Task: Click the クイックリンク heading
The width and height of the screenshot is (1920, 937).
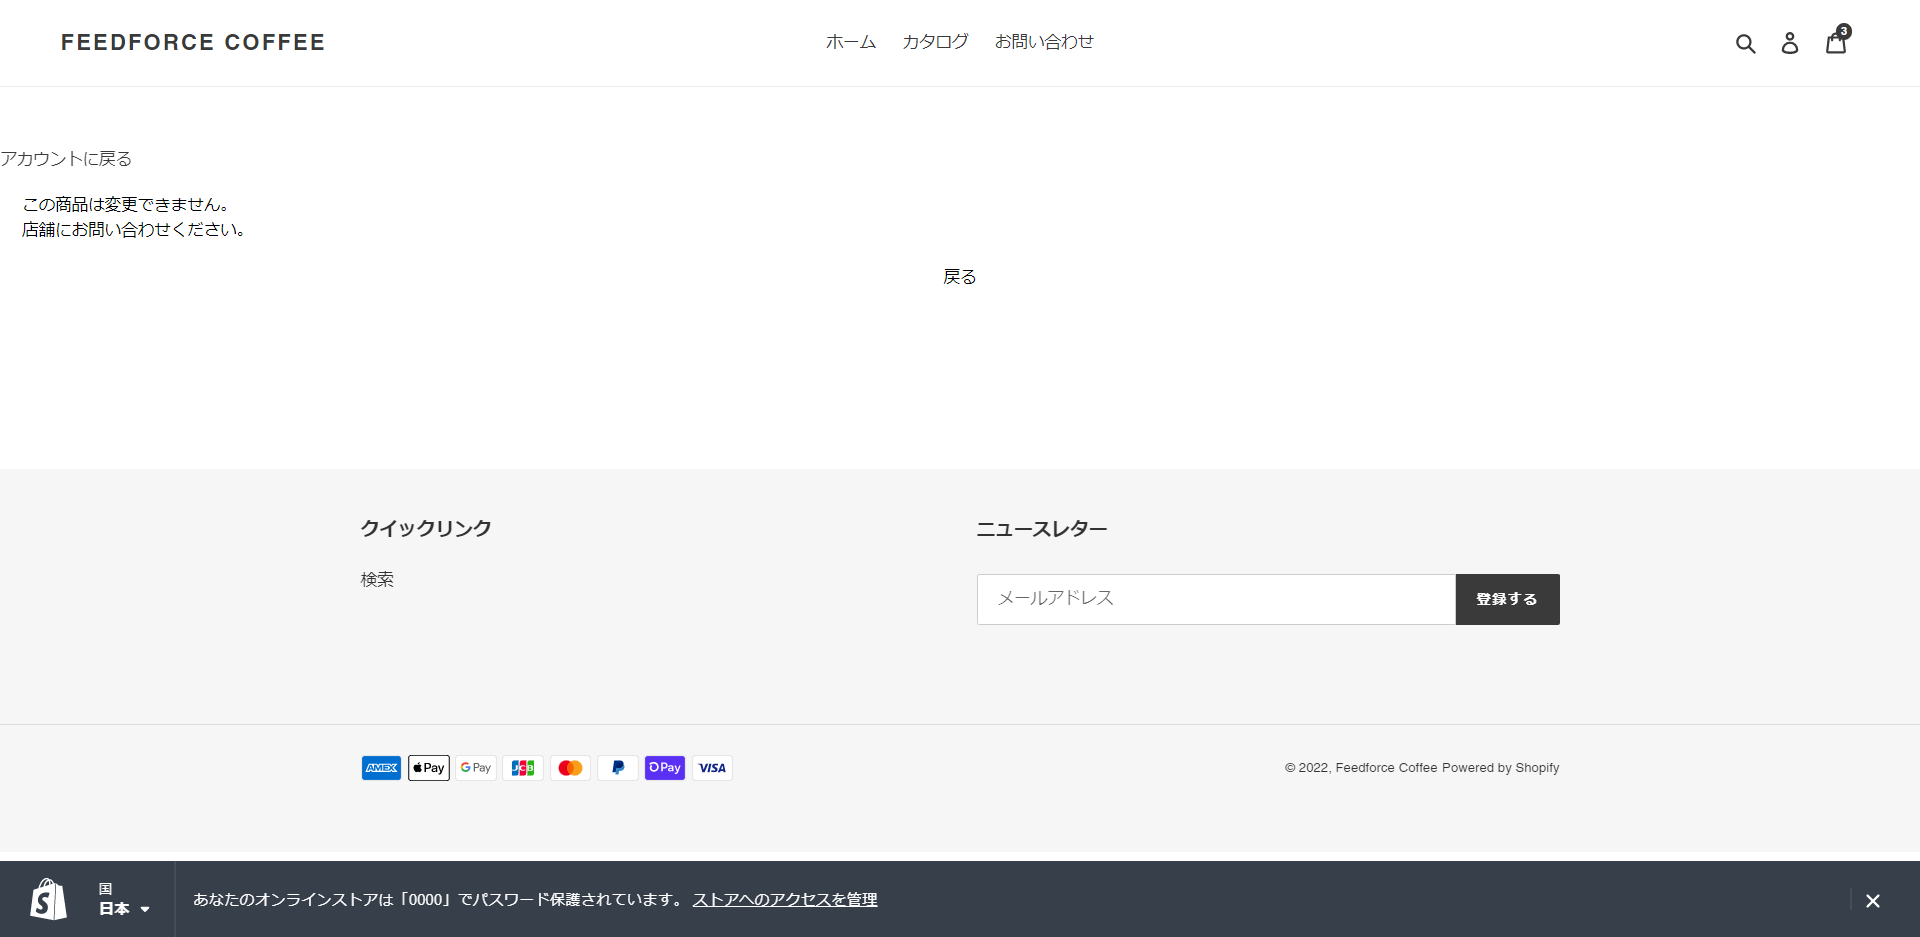Action: pos(426,528)
